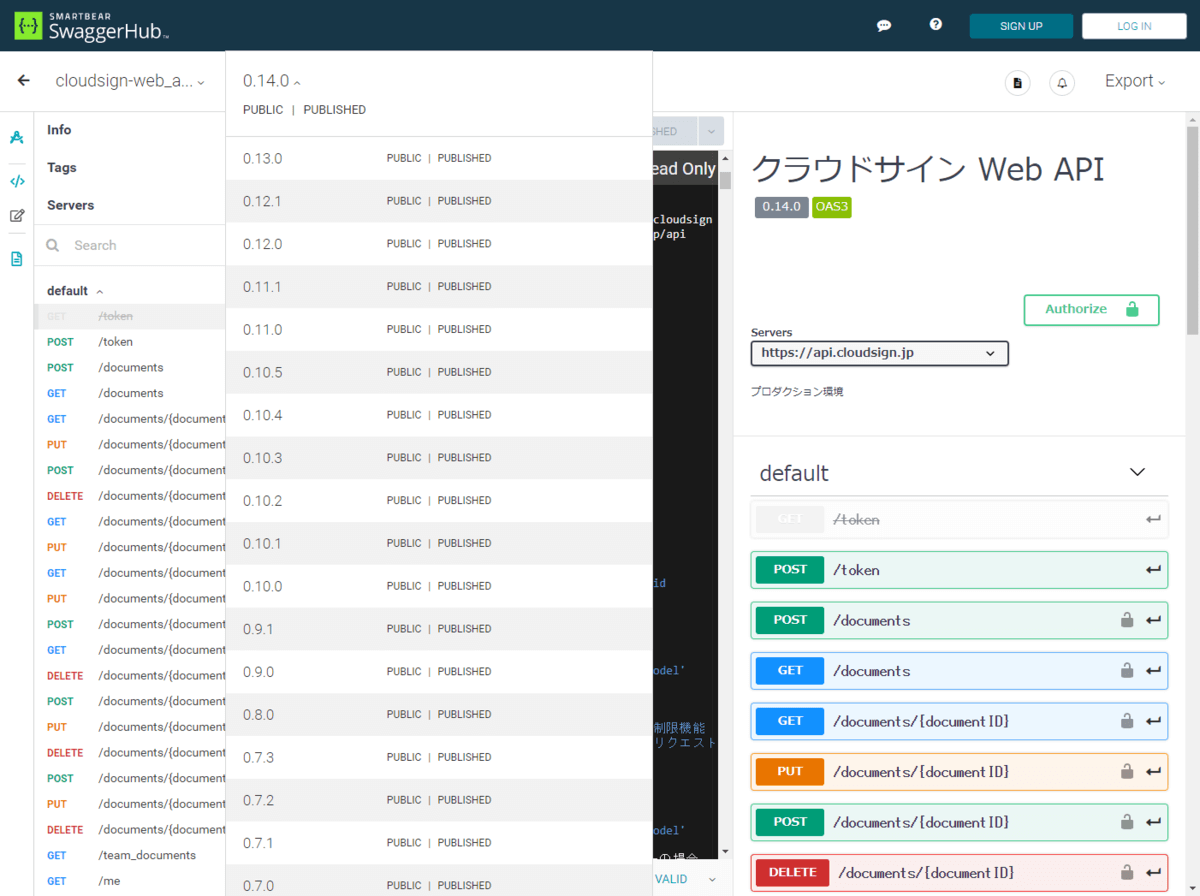Viewport: 1200px width, 896px height.
Task: Collapse the 0.14.0 version dropdown
Action: 272,81
